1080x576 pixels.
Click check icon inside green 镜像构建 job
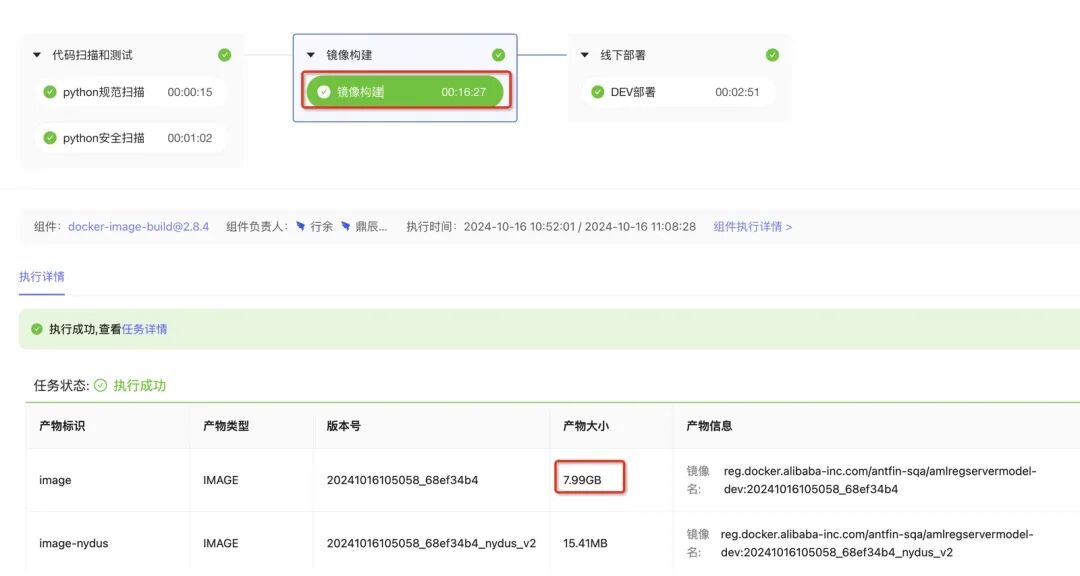coord(324,92)
